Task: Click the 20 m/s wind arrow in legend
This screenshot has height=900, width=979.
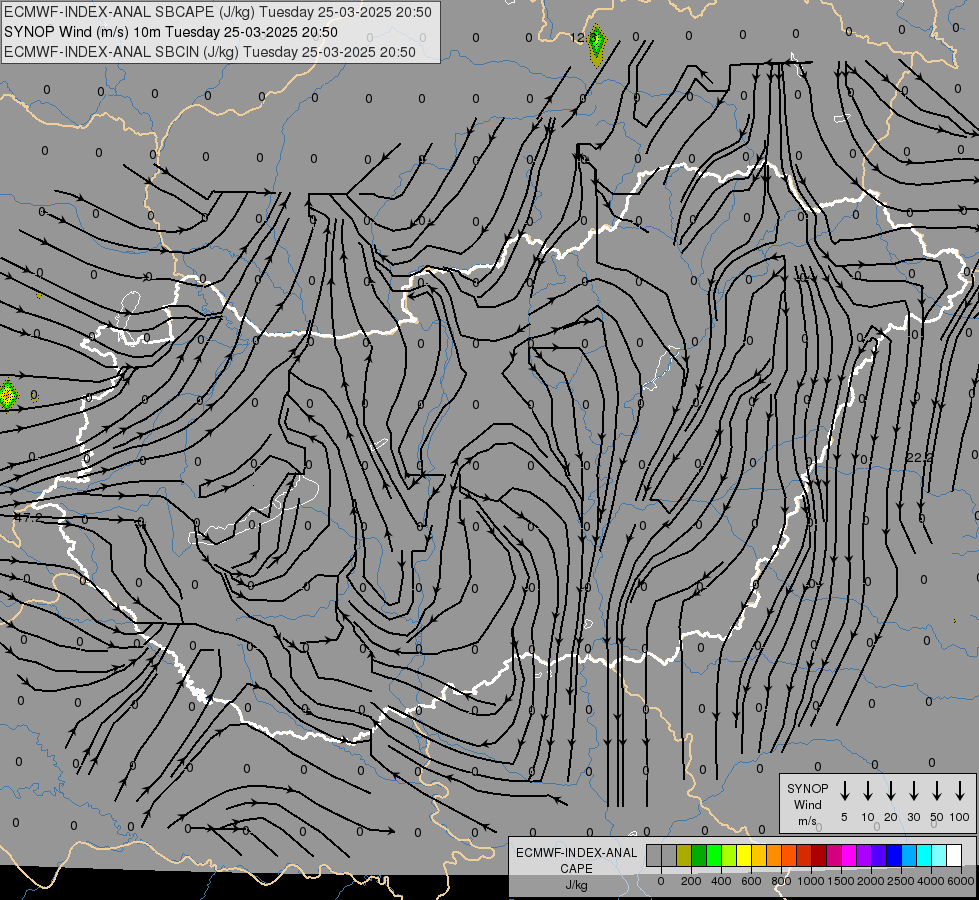Action: pos(891,791)
